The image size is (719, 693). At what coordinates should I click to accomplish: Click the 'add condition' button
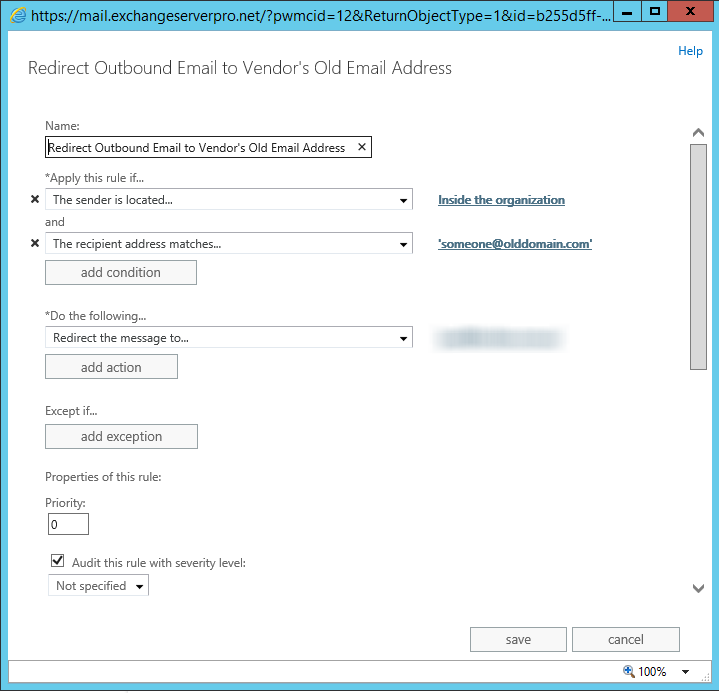tap(120, 272)
